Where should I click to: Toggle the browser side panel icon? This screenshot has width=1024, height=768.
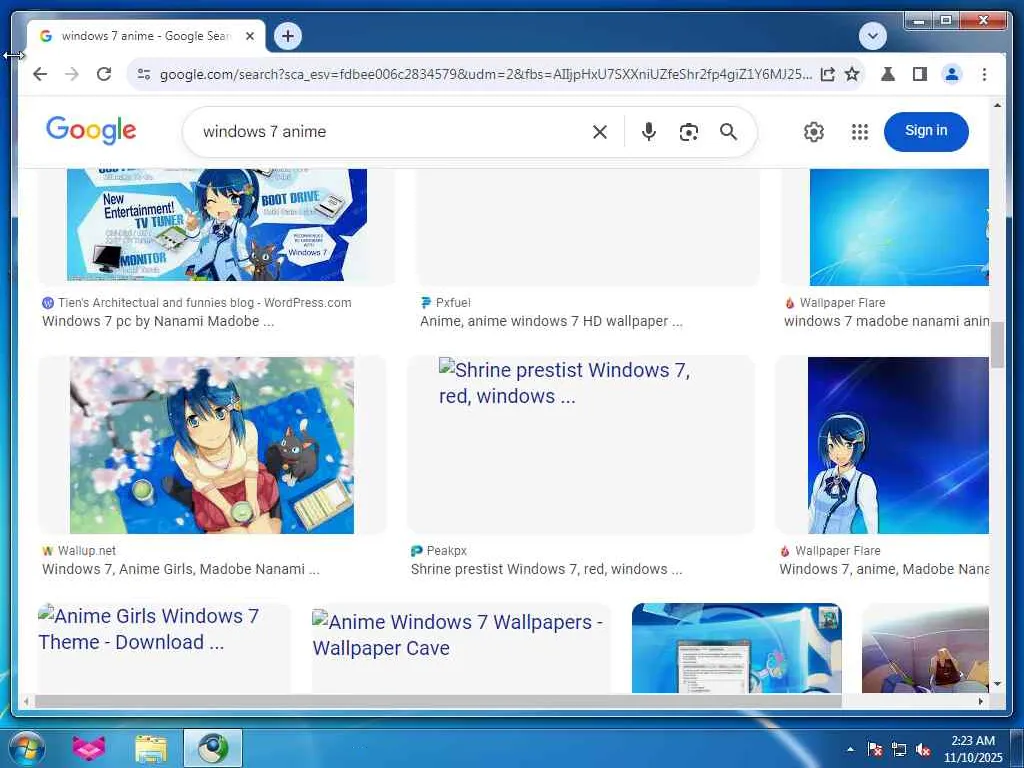920,74
